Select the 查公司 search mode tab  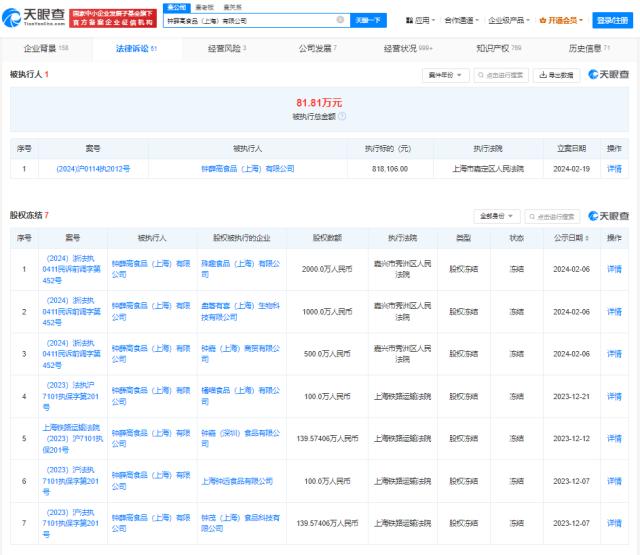click(177, 7)
